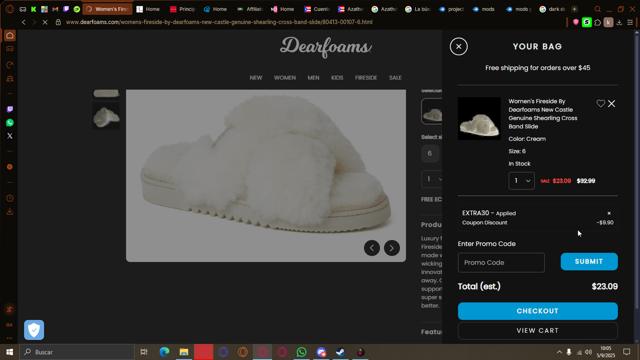This screenshot has height=360, width=640.
Task: Remove the EXTRA30 coupon code
Action: (609, 213)
